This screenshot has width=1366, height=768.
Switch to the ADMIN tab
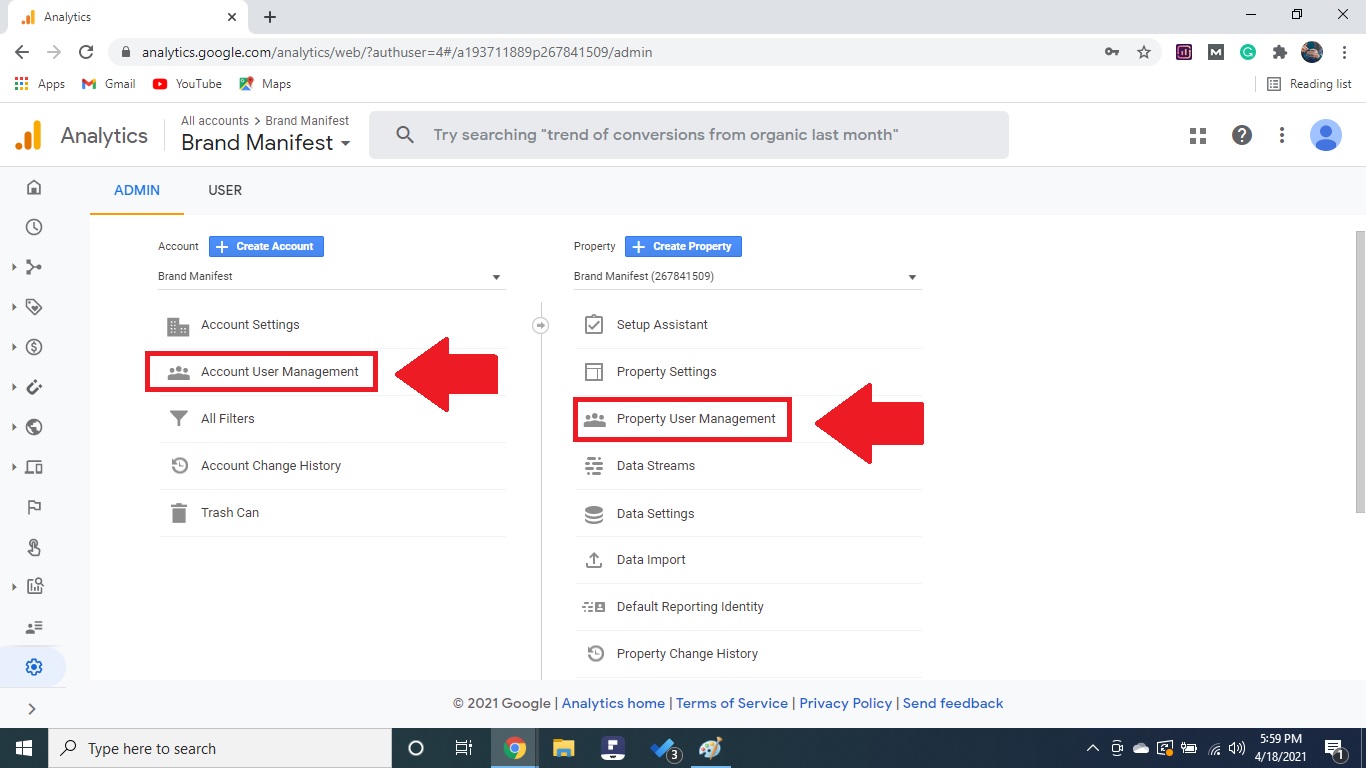pyautogui.click(x=137, y=190)
